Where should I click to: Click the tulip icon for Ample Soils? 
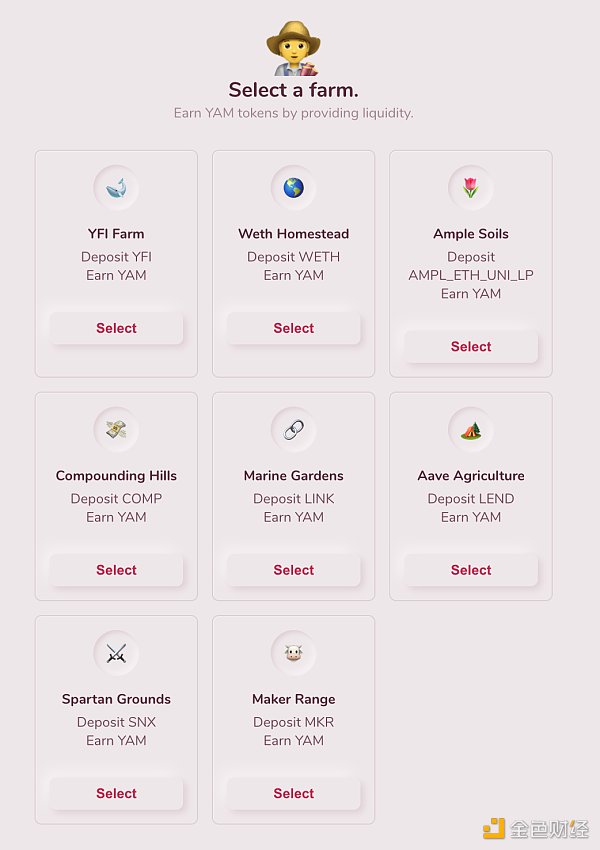point(471,187)
